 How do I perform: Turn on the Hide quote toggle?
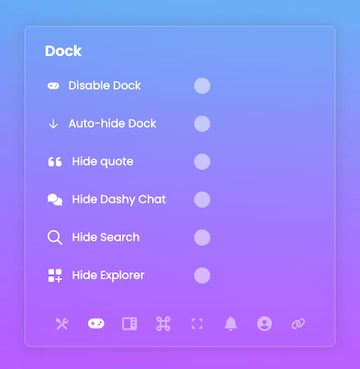202,162
